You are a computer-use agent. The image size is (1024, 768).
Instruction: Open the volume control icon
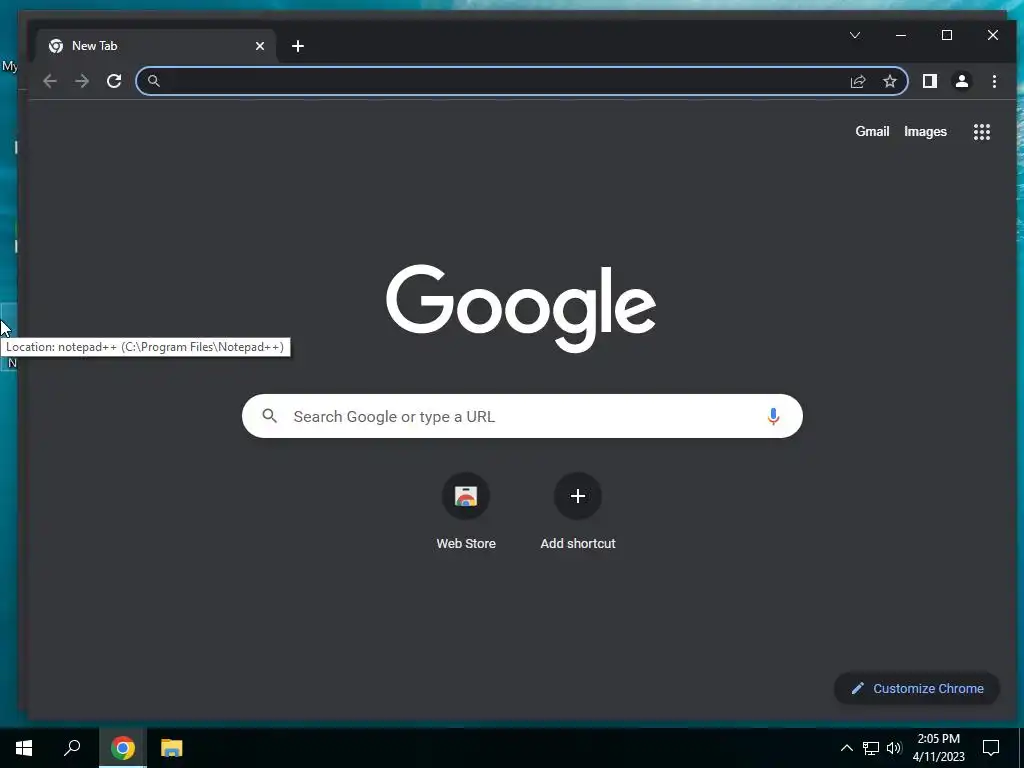[x=894, y=748]
